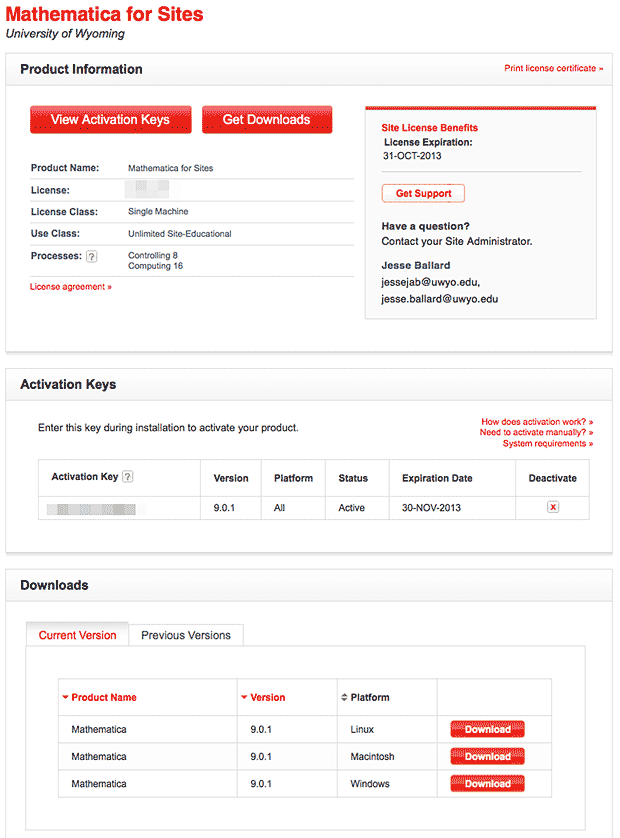Click the blurred License number value
The image size is (620, 838).
[x=147, y=189]
